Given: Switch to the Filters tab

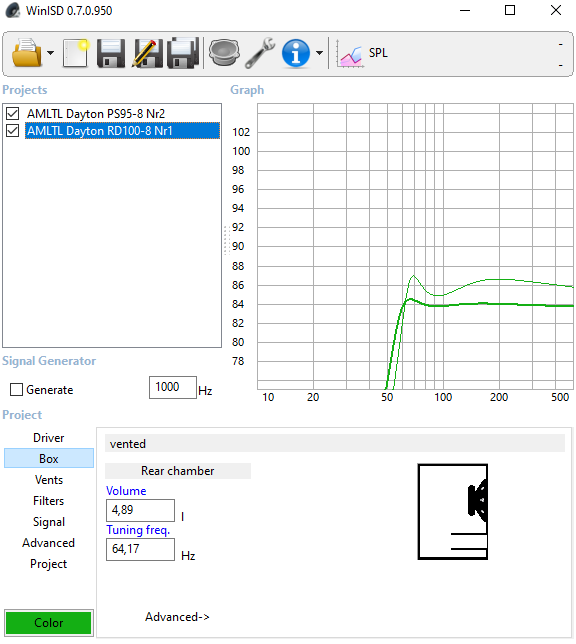Looking at the screenshot, I should click(49, 501).
